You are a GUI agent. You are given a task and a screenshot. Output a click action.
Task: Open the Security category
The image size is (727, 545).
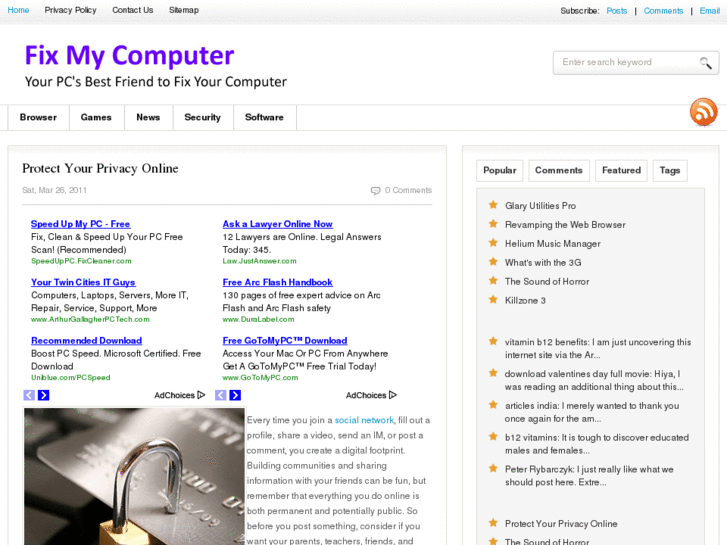tap(203, 117)
